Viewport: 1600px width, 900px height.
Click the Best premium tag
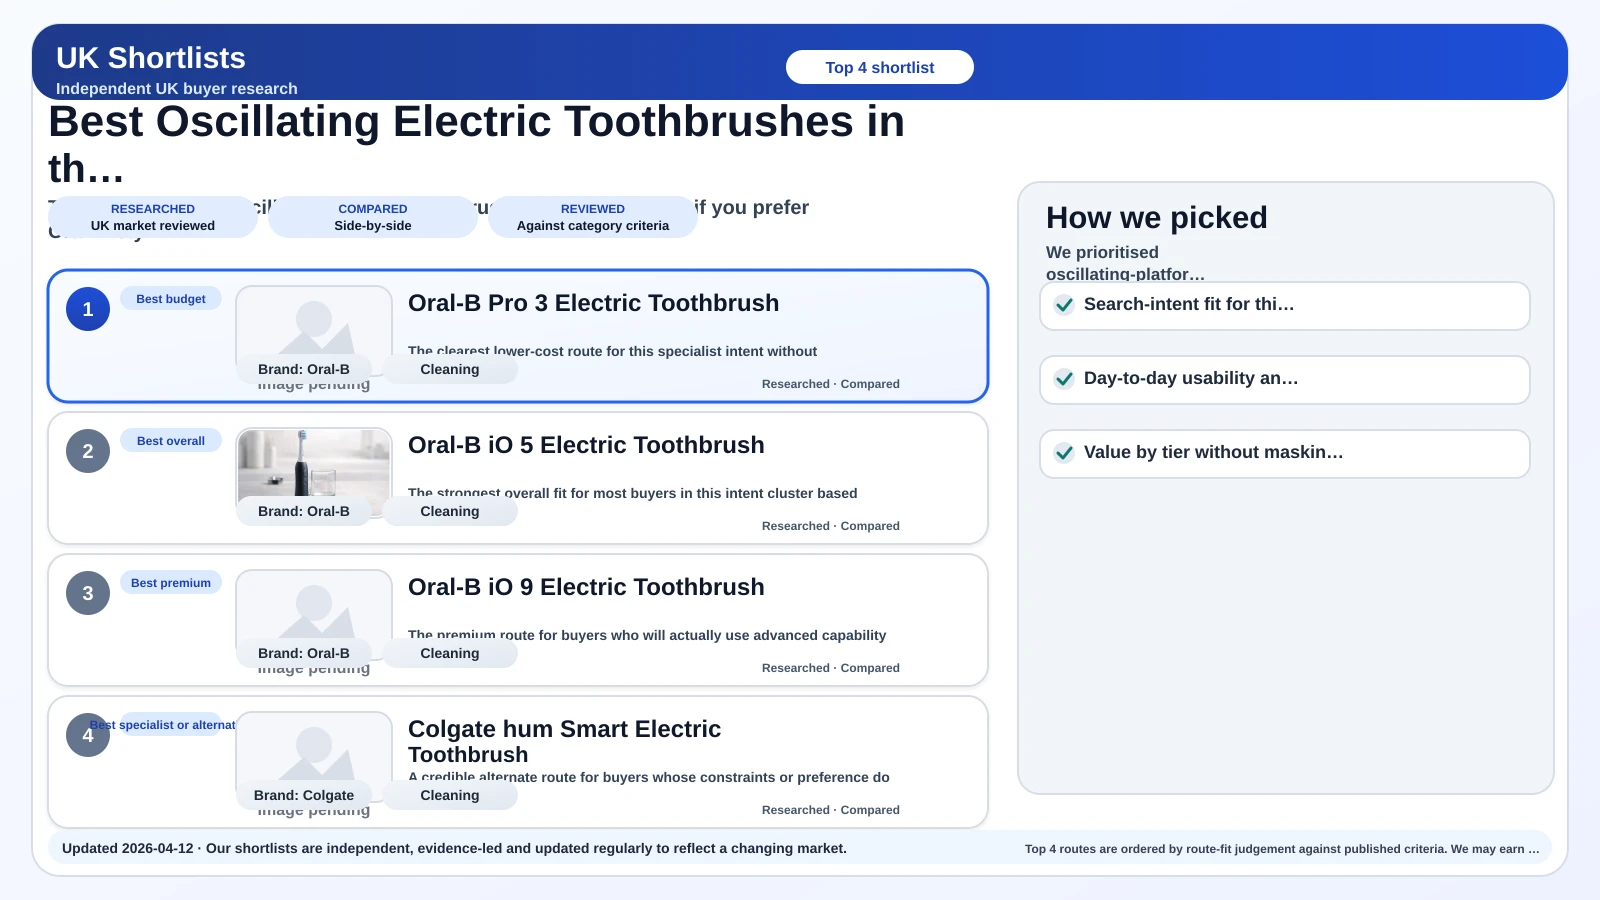tap(171, 582)
